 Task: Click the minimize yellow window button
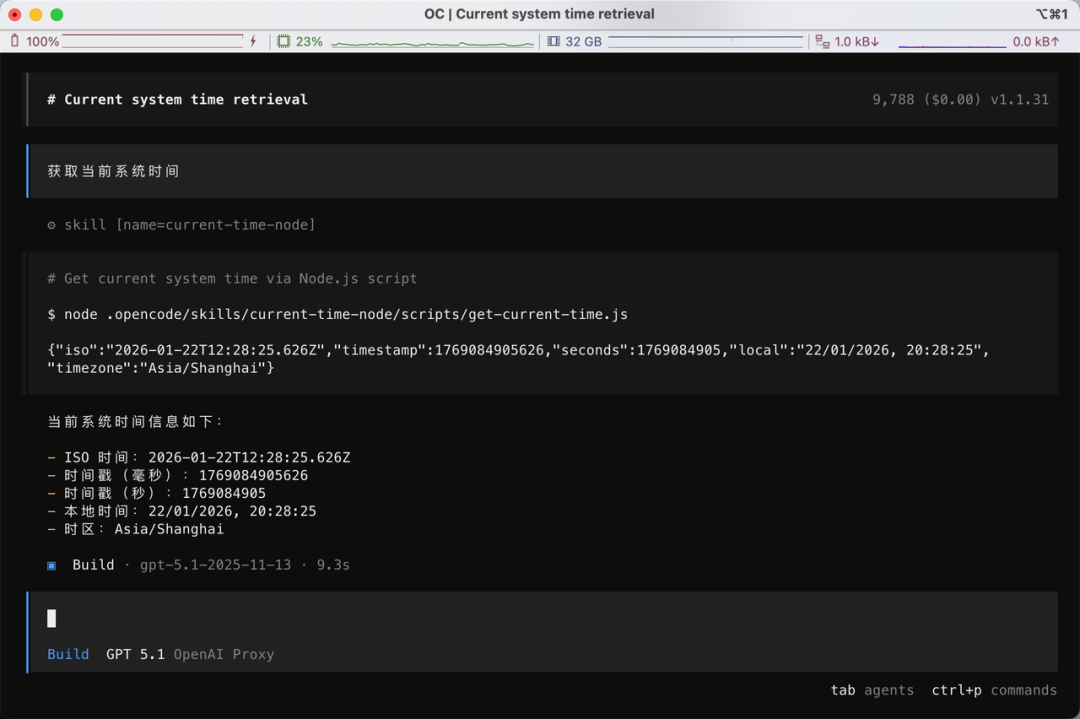(x=35, y=14)
